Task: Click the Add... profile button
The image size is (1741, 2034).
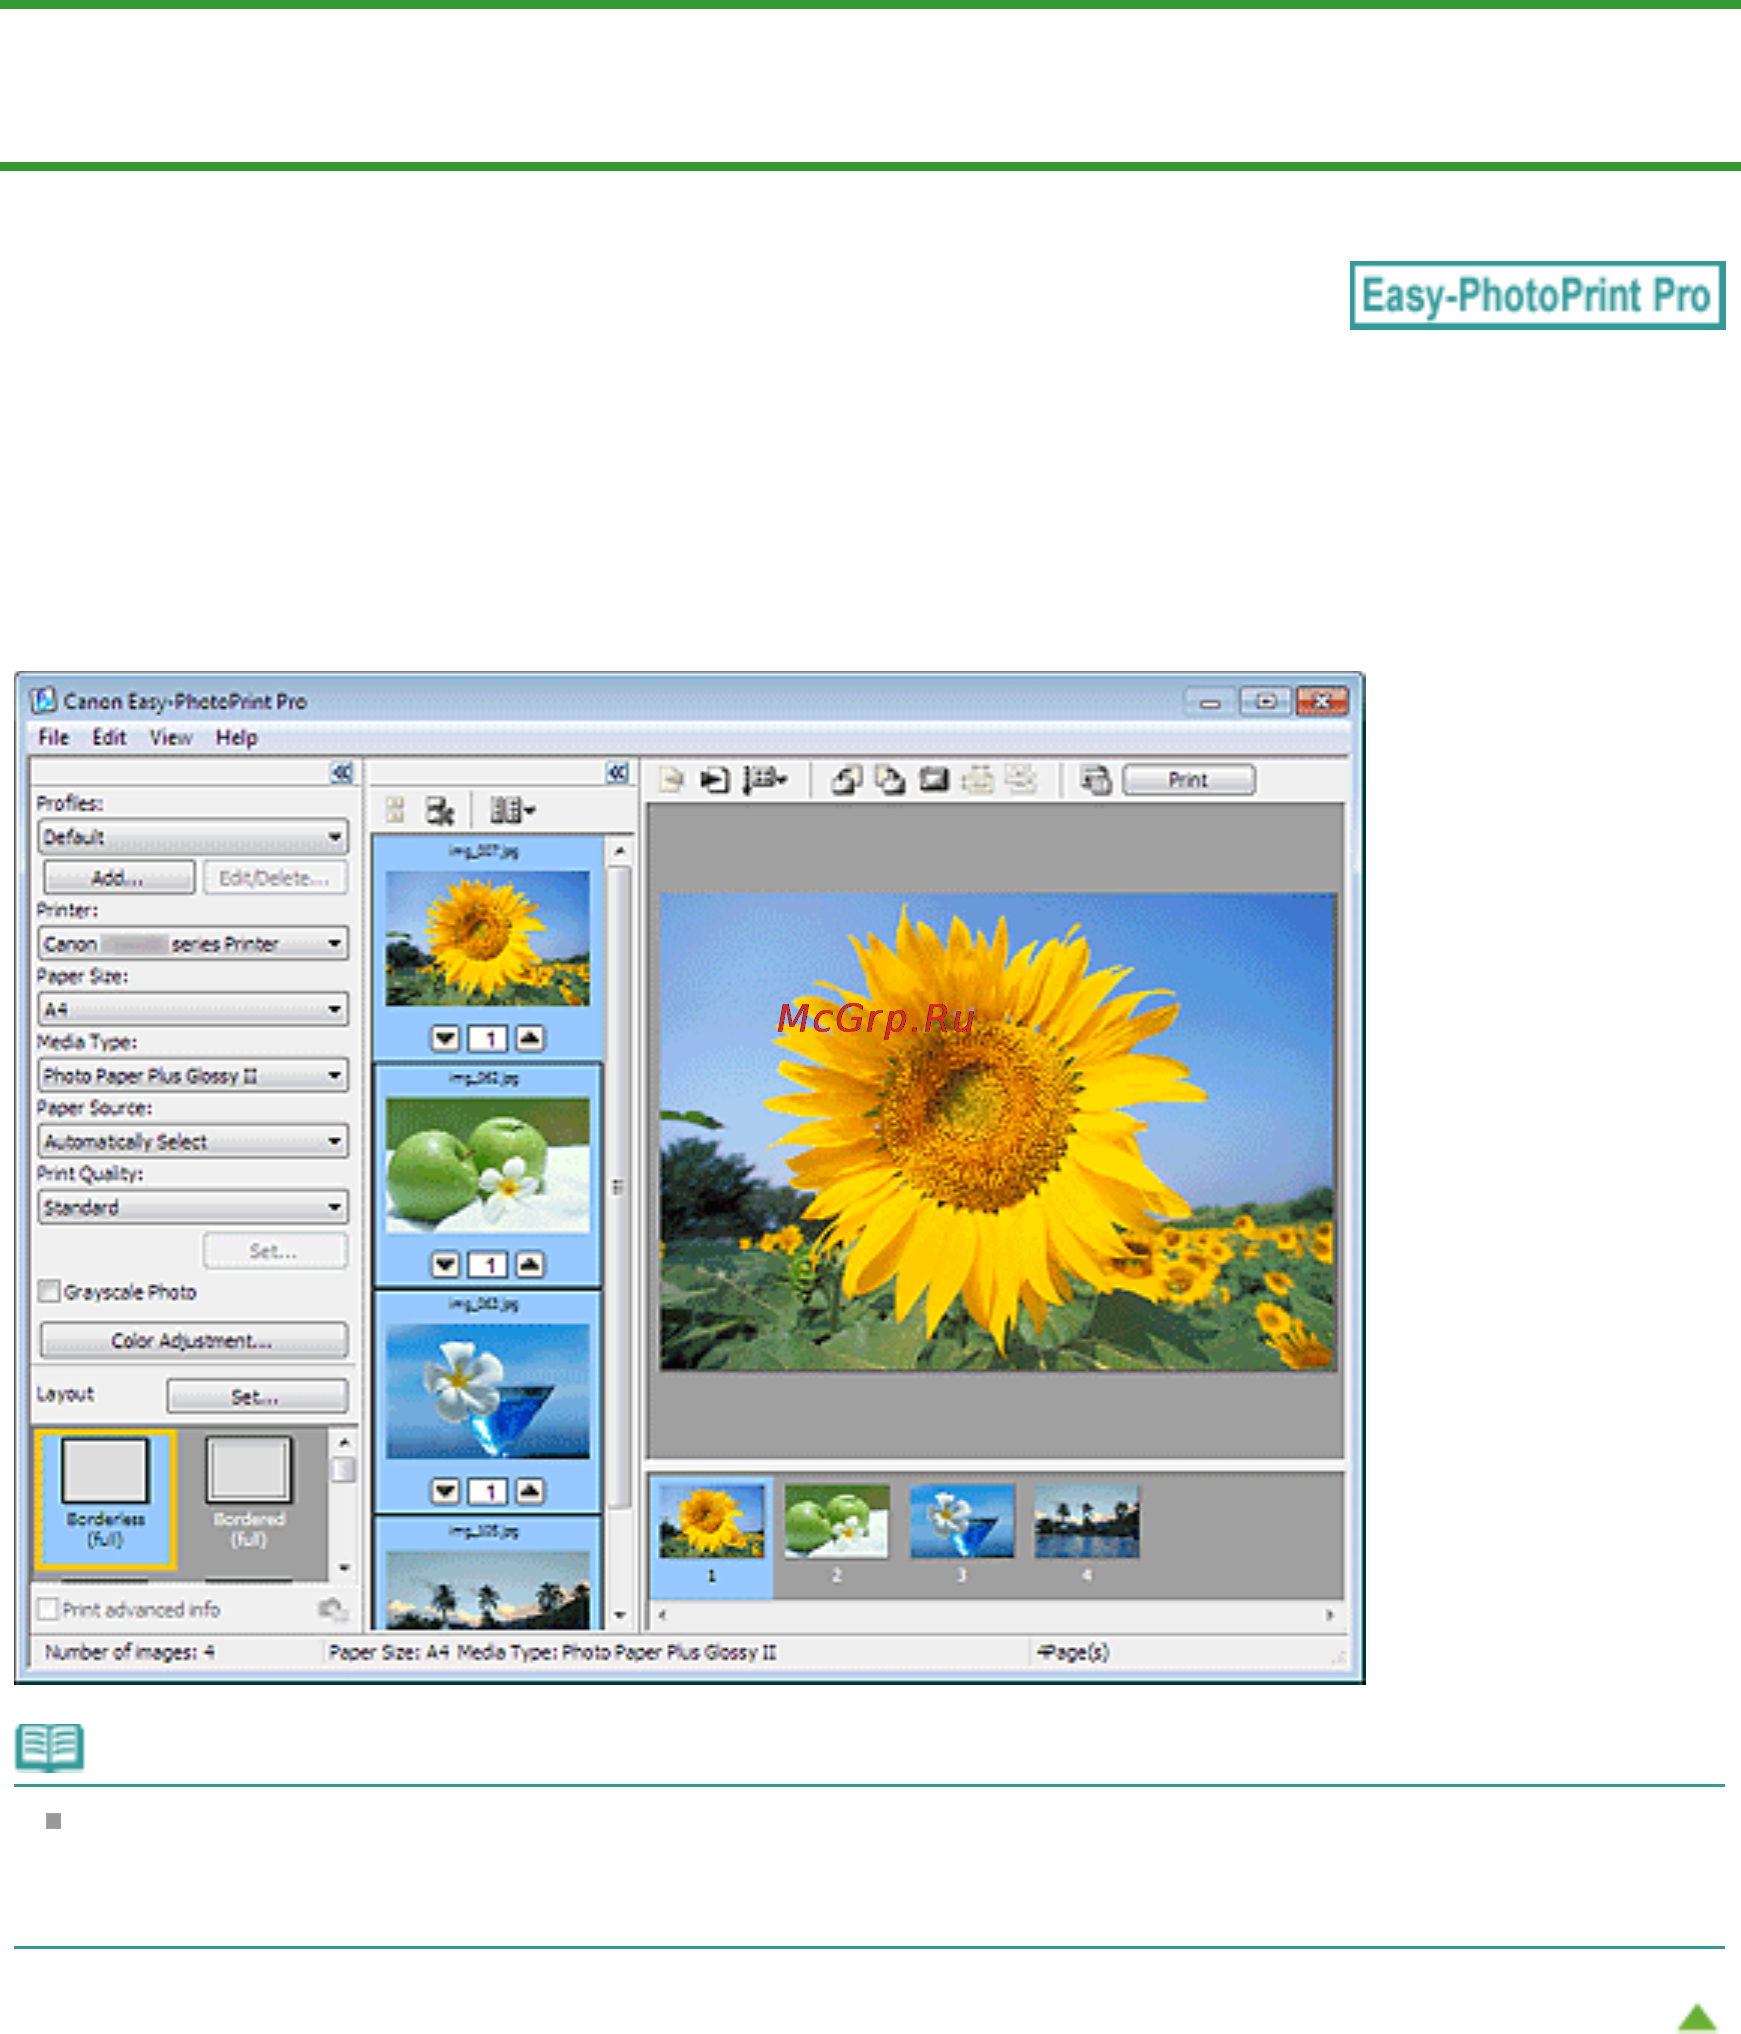Action: (x=119, y=878)
